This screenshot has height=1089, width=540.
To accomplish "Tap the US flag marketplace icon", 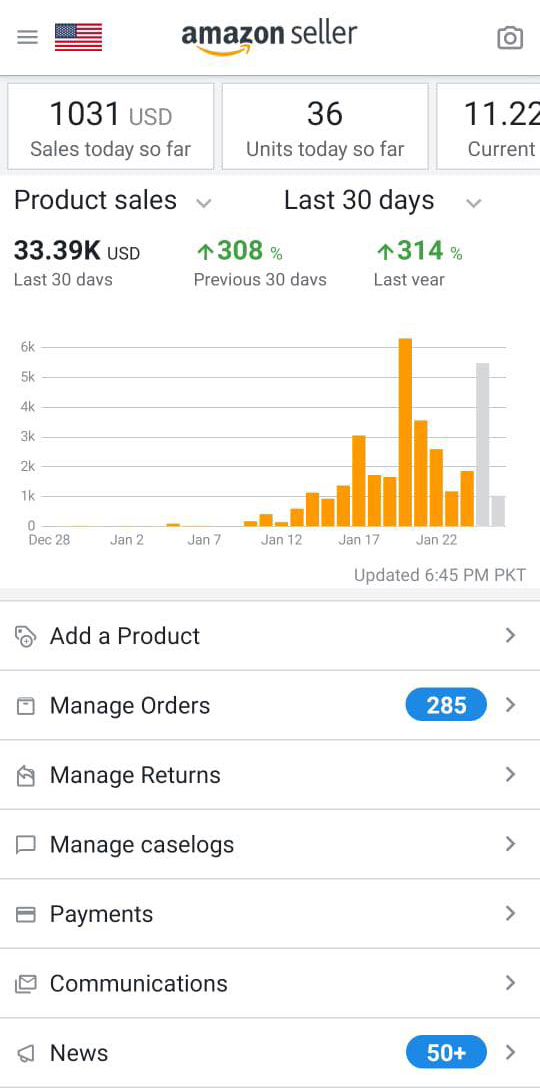I will tap(78, 38).
